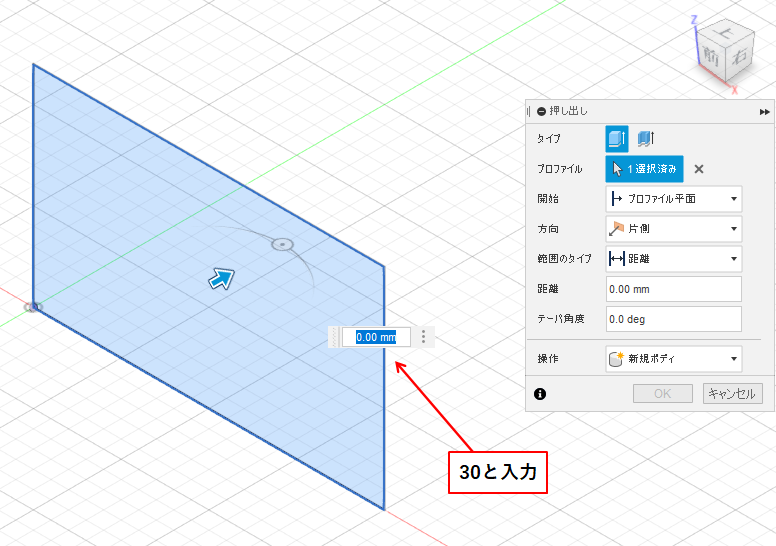Click the blue extrude direction arrow manipulator
The height and width of the screenshot is (546, 776).
221,279
